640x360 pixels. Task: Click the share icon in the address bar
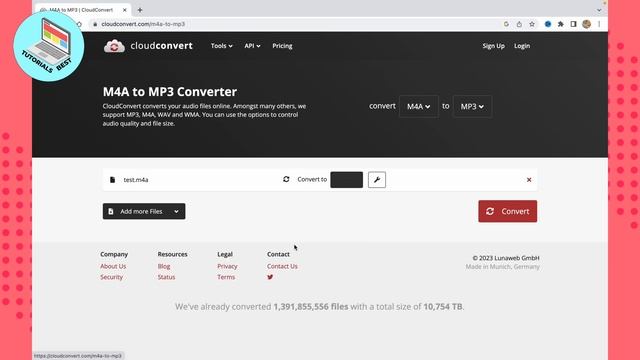(519, 24)
